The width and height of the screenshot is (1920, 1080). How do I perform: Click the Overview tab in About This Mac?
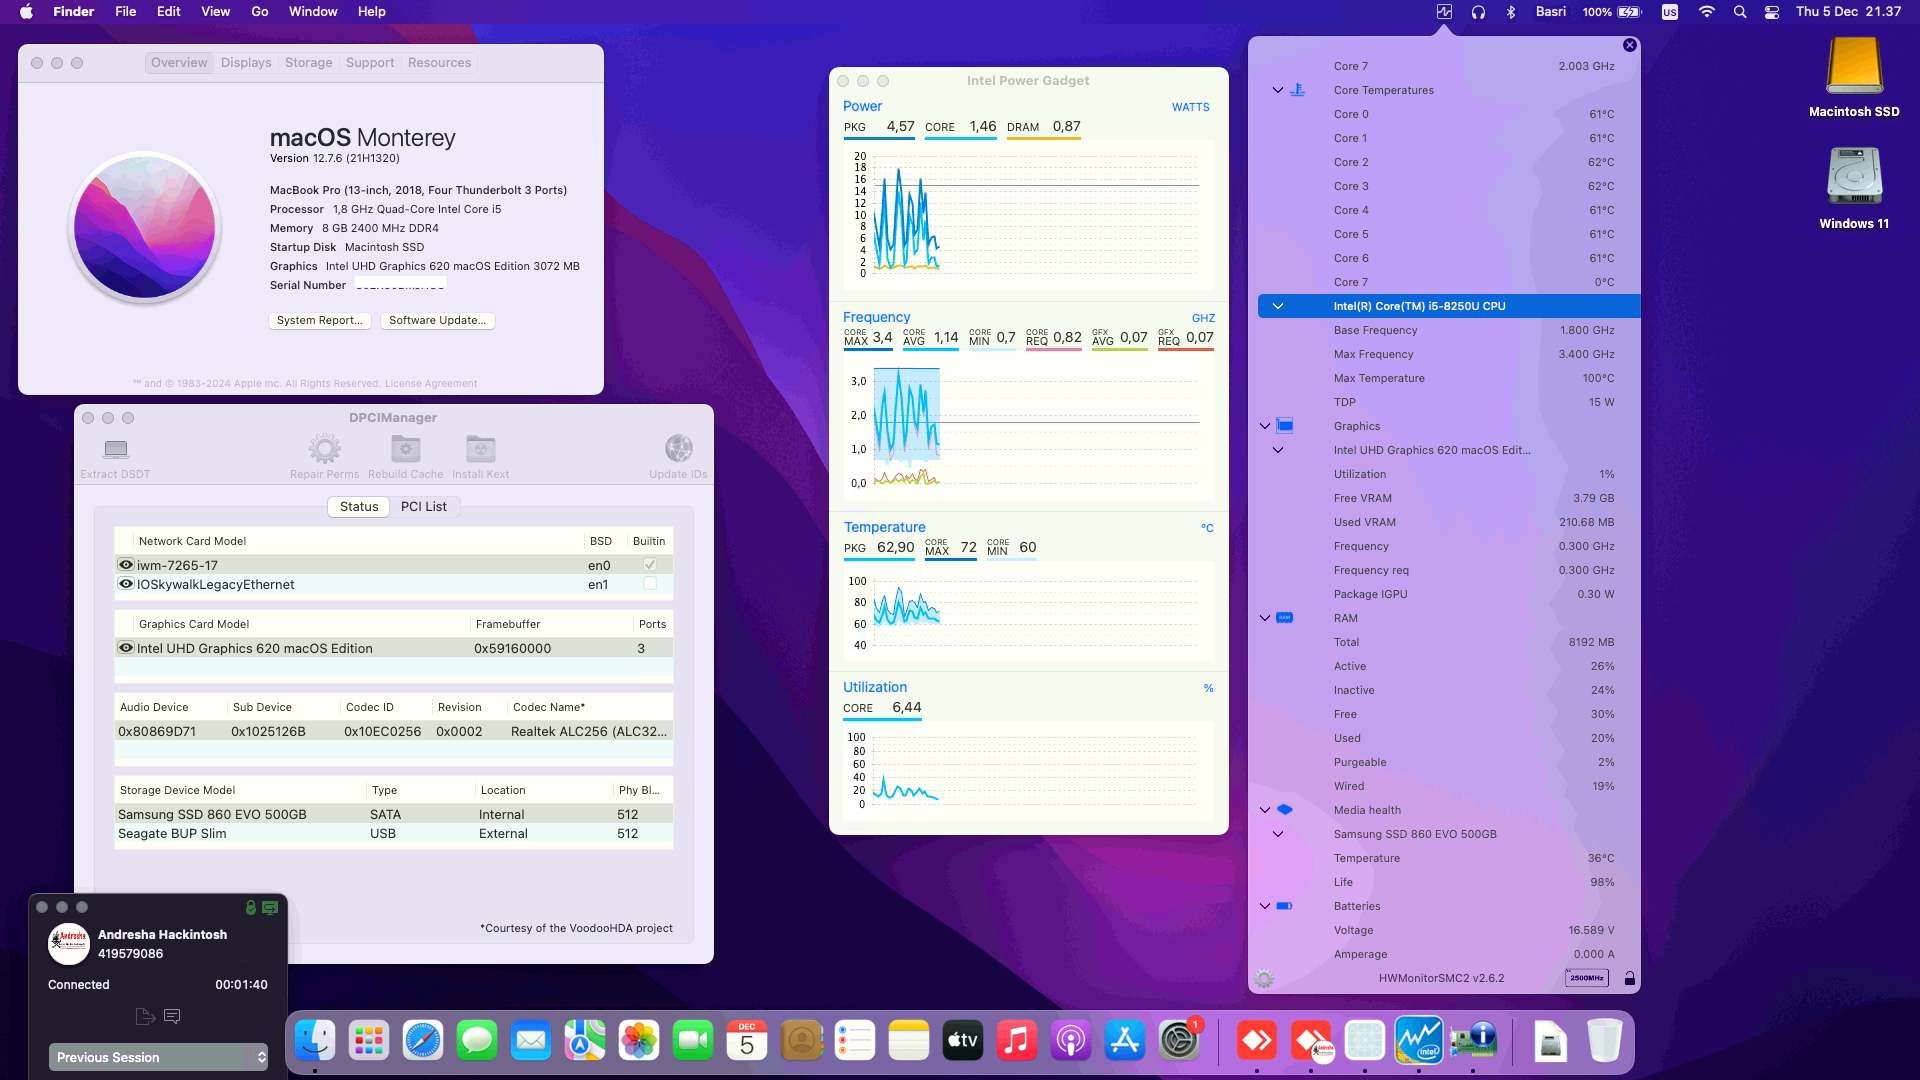pyautogui.click(x=179, y=62)
